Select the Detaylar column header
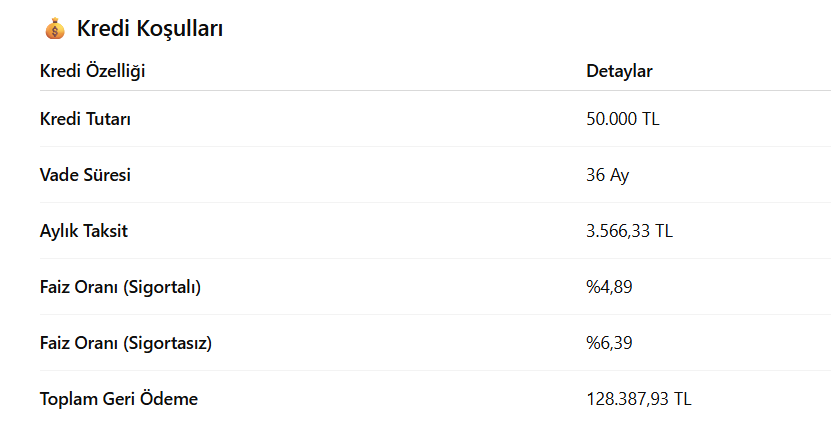This screenshot has height=425, width=831. pyautogui.click(x=619, y=71)
